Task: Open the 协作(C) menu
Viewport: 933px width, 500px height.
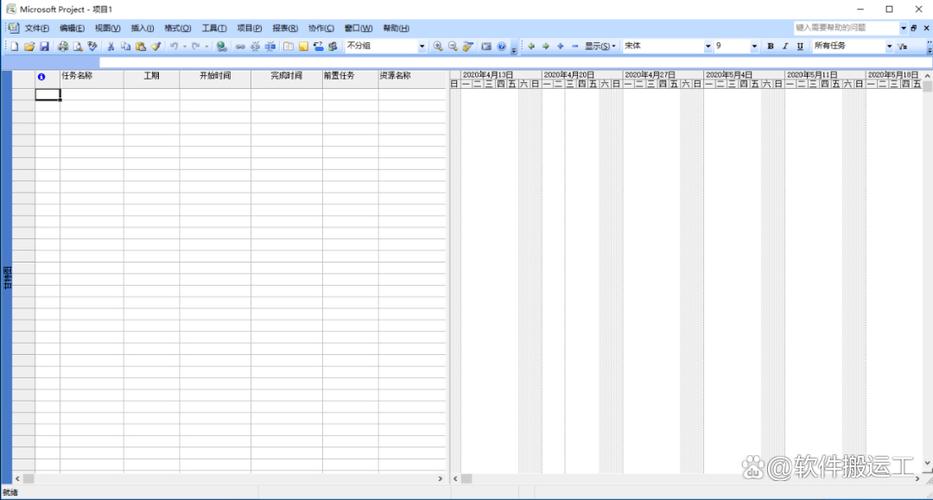Action: coord(321,28)
